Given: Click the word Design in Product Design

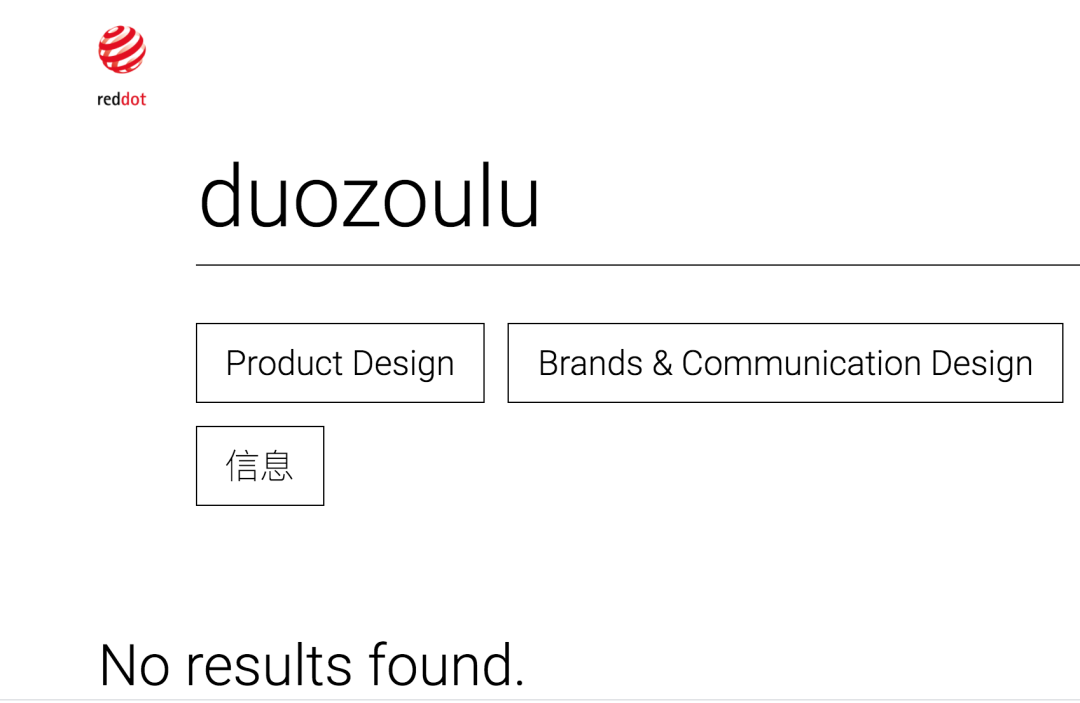Looking at the screenshot, I should 403,364.
